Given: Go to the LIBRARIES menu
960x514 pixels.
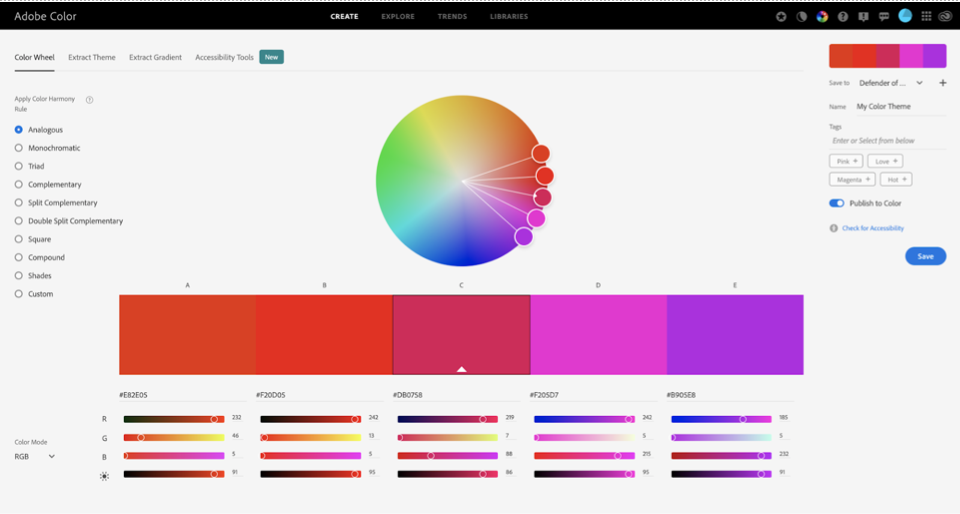Looking at the screenshot, I should click(x=509, y=17).
